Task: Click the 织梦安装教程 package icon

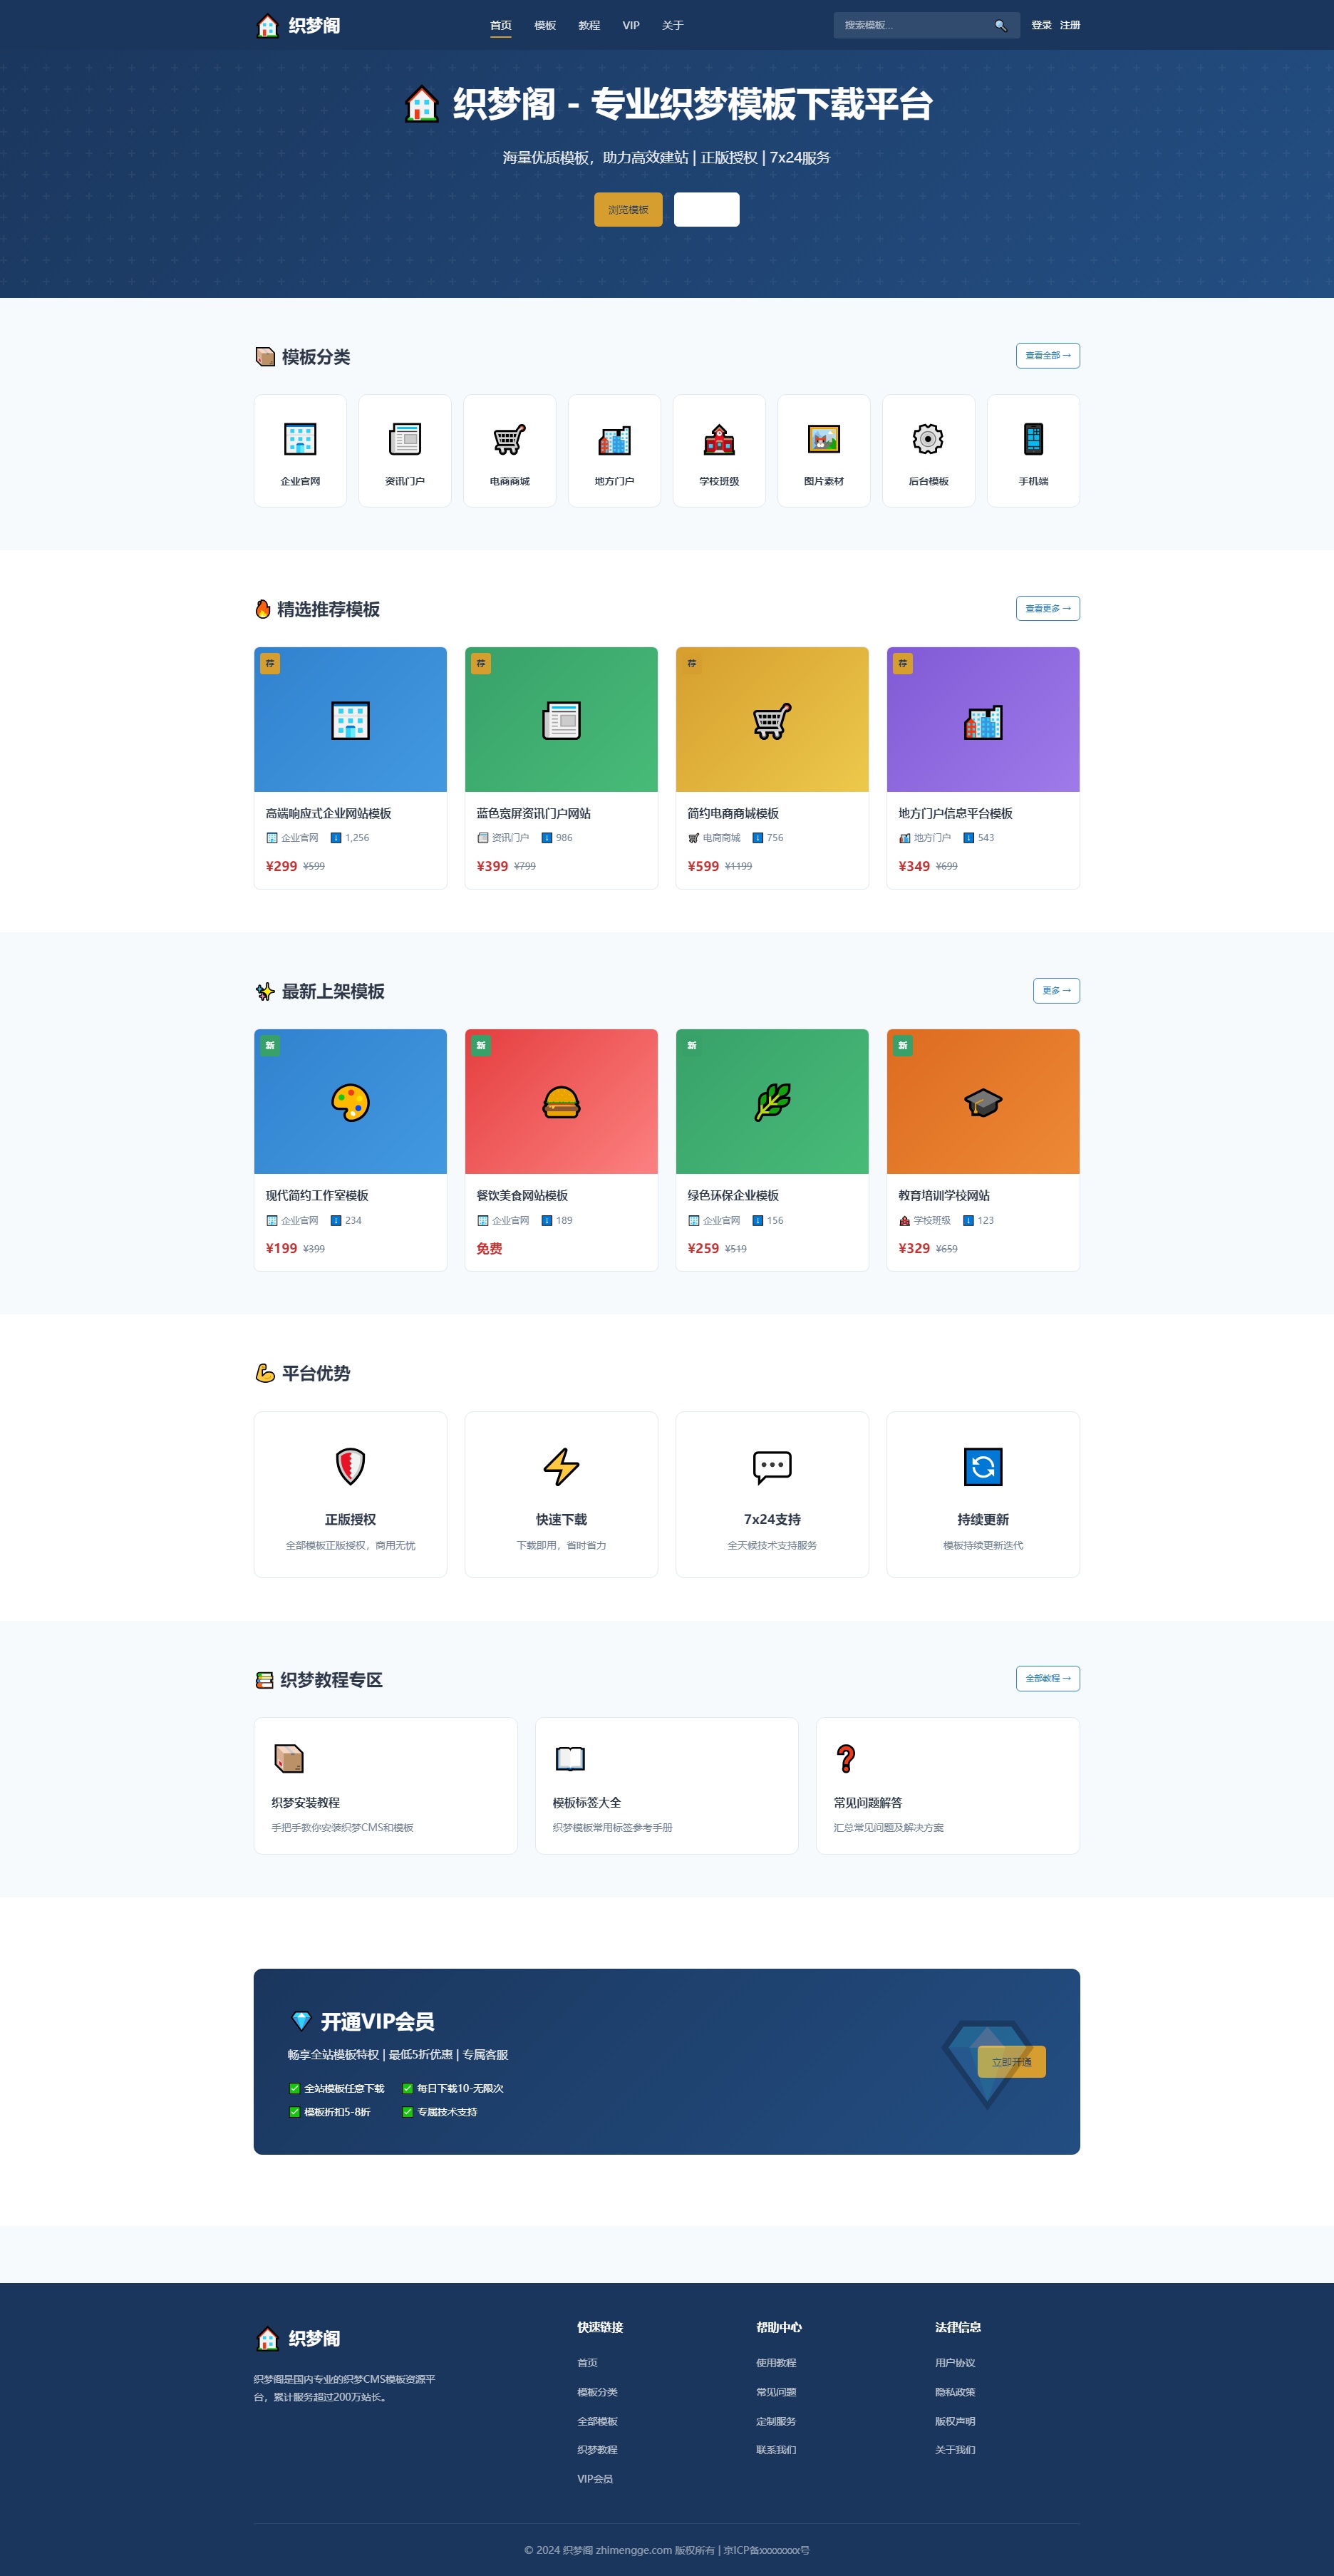Action: (x=289, y=1758)
